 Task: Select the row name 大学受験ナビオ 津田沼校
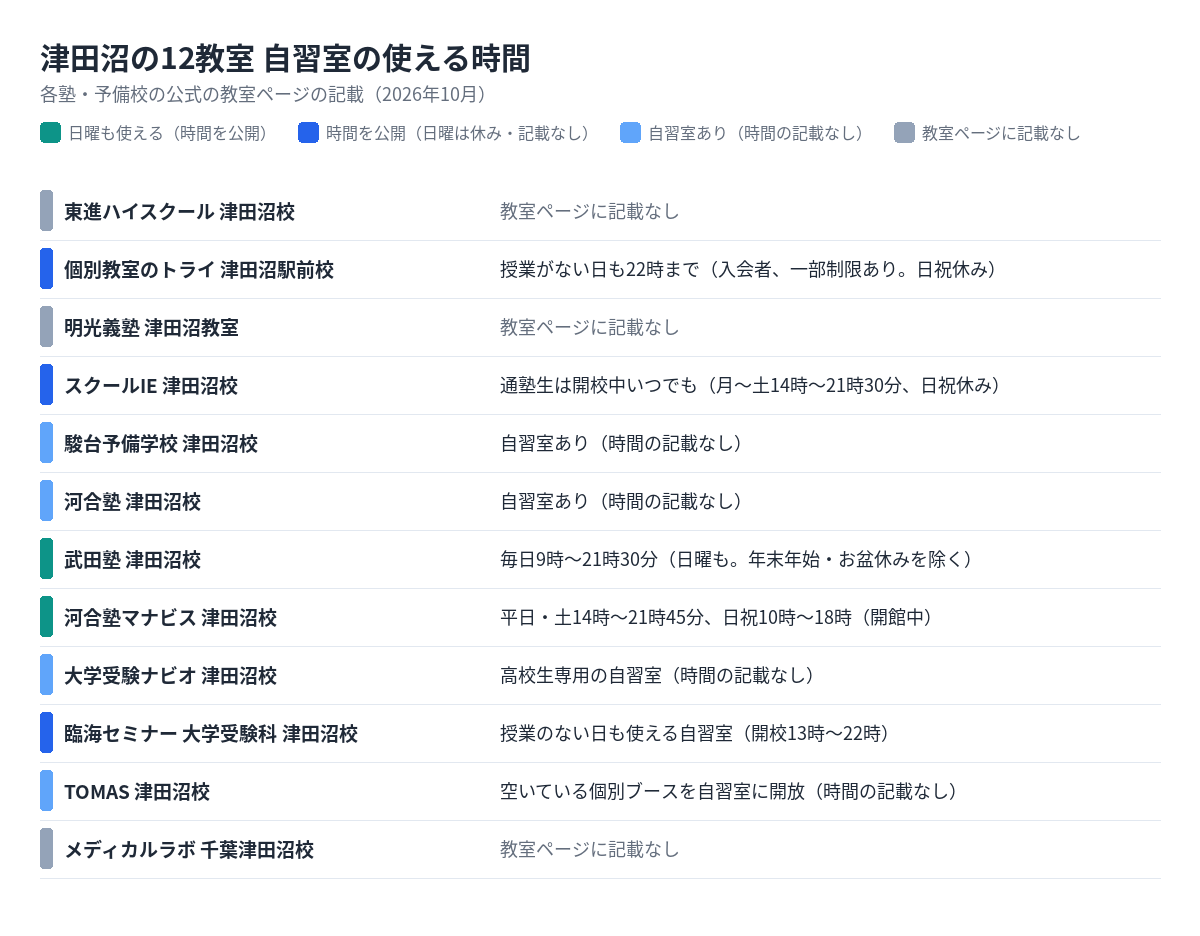pyautogui.click(x=170, y=676)
